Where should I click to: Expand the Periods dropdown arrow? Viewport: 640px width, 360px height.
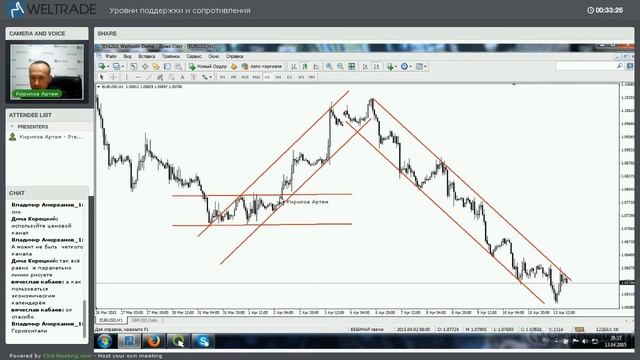(411, 67)
